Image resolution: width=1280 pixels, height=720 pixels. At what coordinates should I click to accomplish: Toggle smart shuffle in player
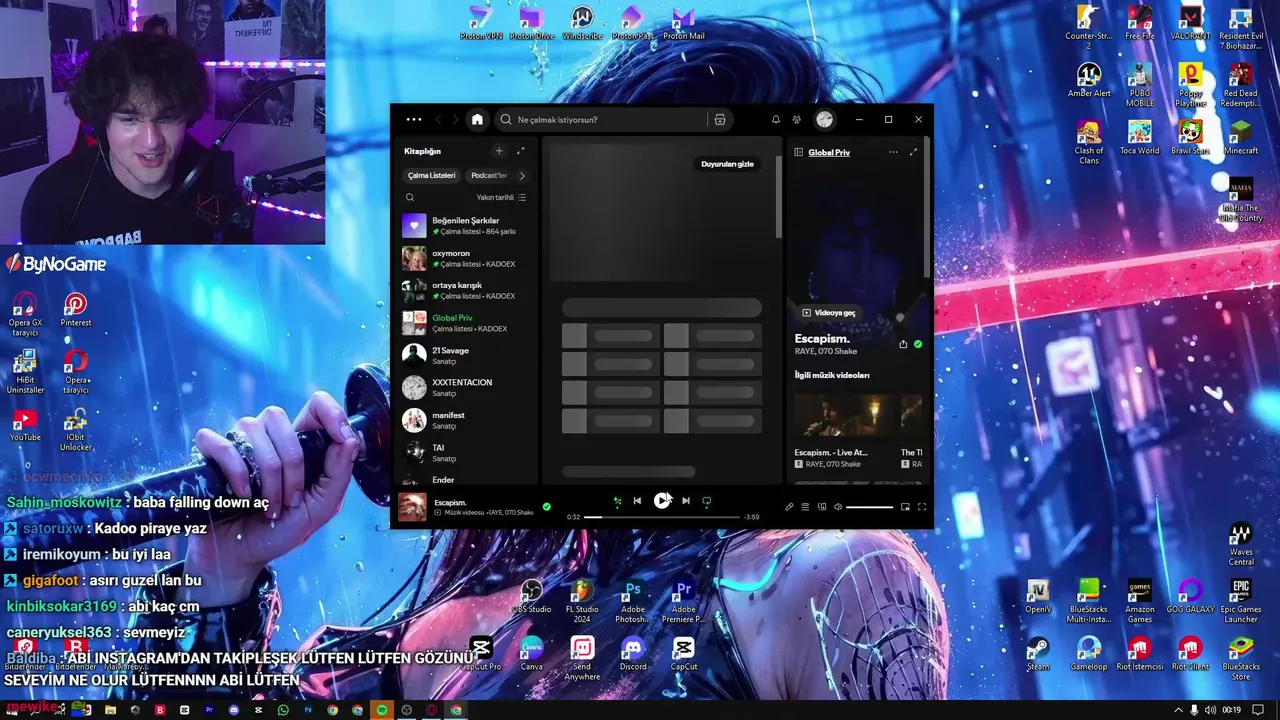617,501
